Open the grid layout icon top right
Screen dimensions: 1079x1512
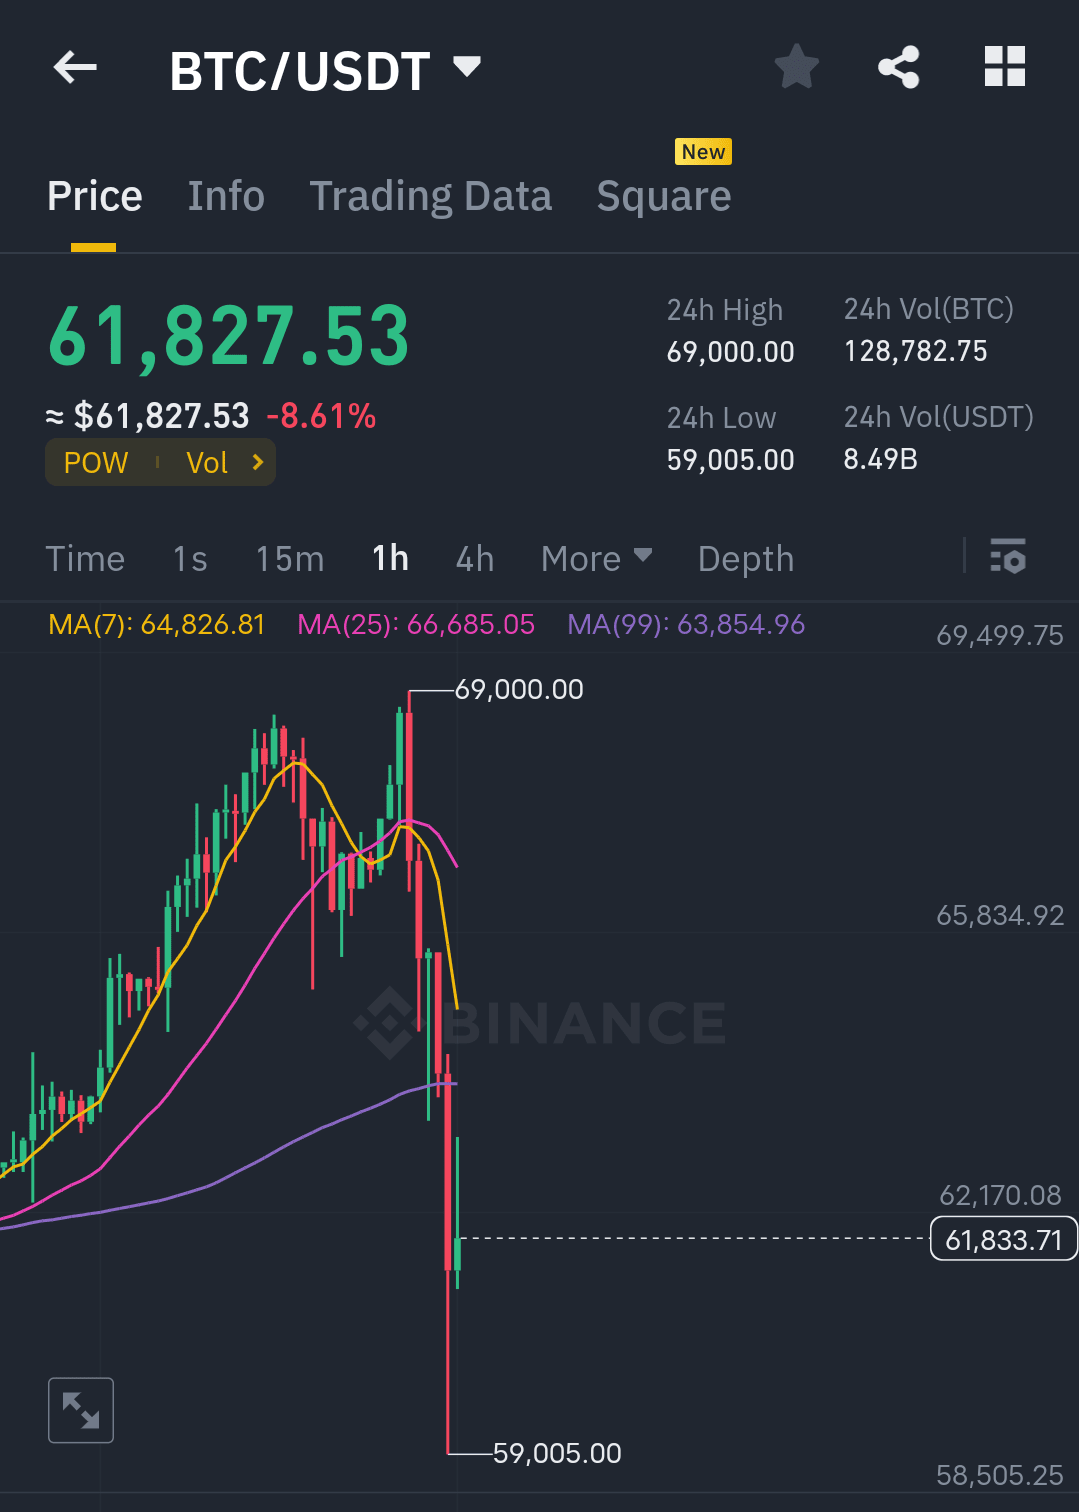[1004, 67]
